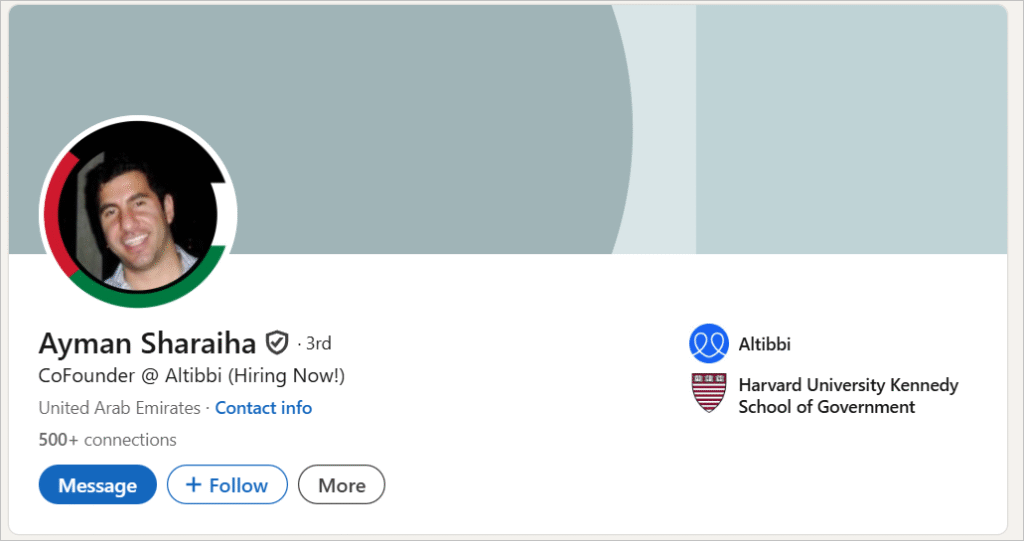The image size is (1024, 541).
Task: Click the plus icon on Follow button
Action: click(194, 485)
